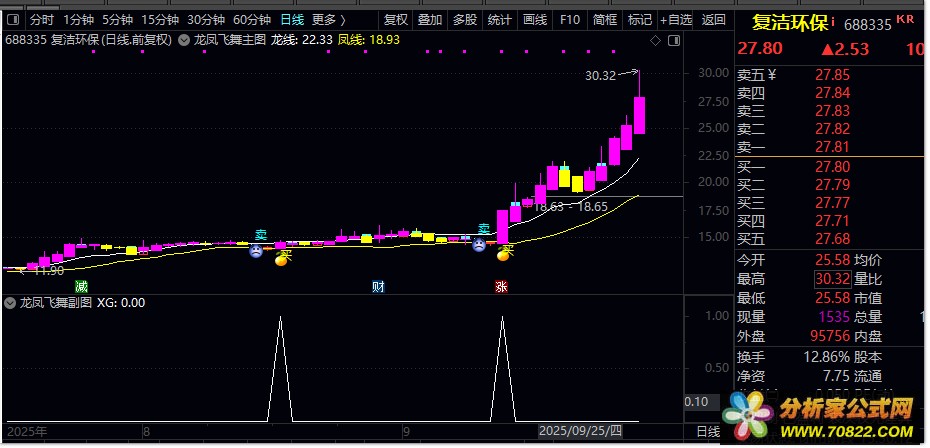Click 现量 value 1535
The image size is (930, 448).
point(835,317)
